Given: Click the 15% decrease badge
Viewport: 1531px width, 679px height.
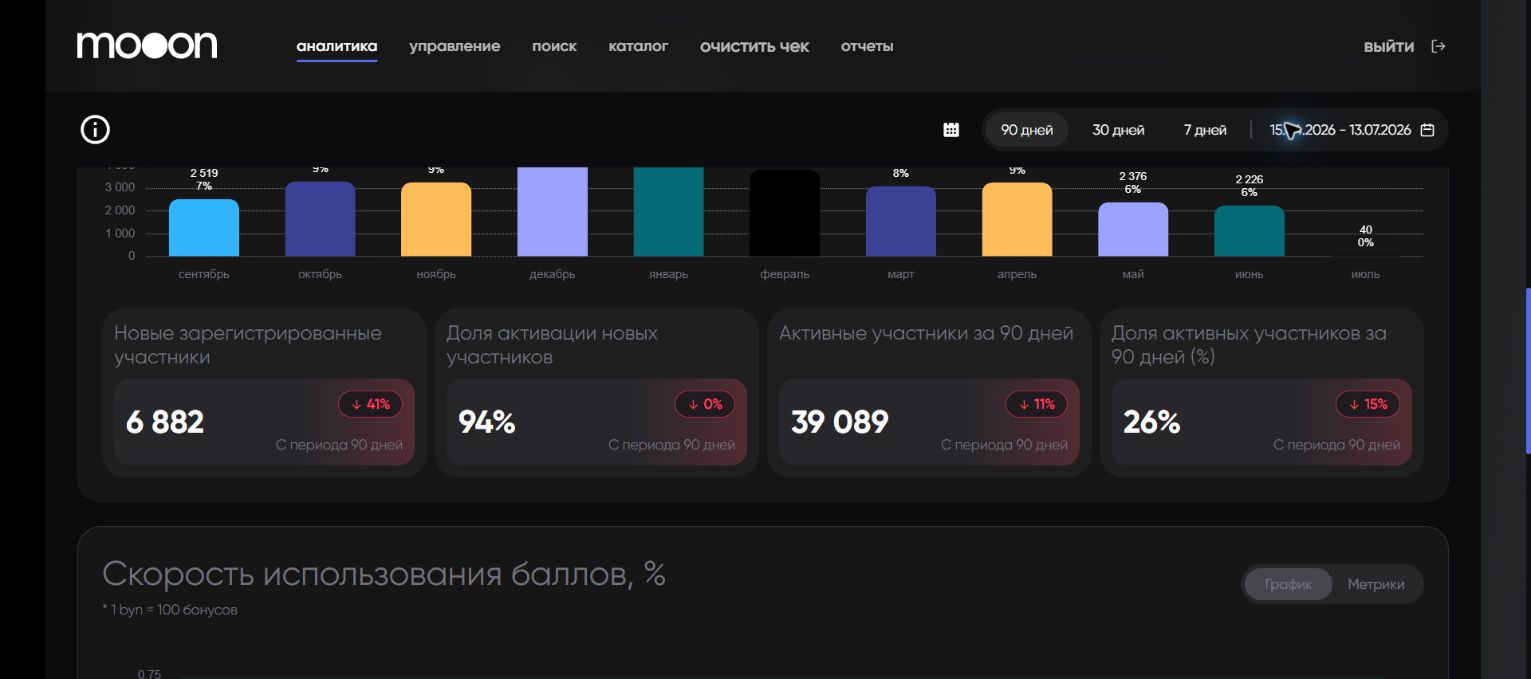Looking at the screenshot, I should tap(1368, 404).
